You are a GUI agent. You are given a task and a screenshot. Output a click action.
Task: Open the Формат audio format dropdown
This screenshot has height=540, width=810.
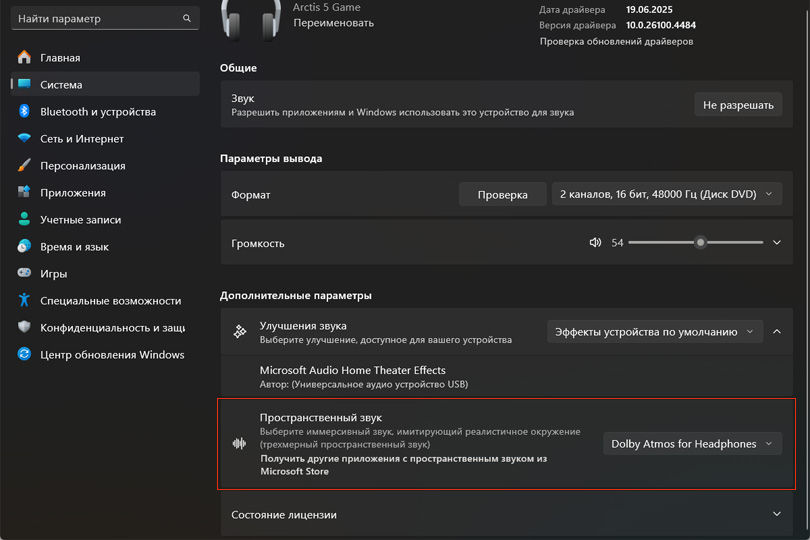pos(666,194)
